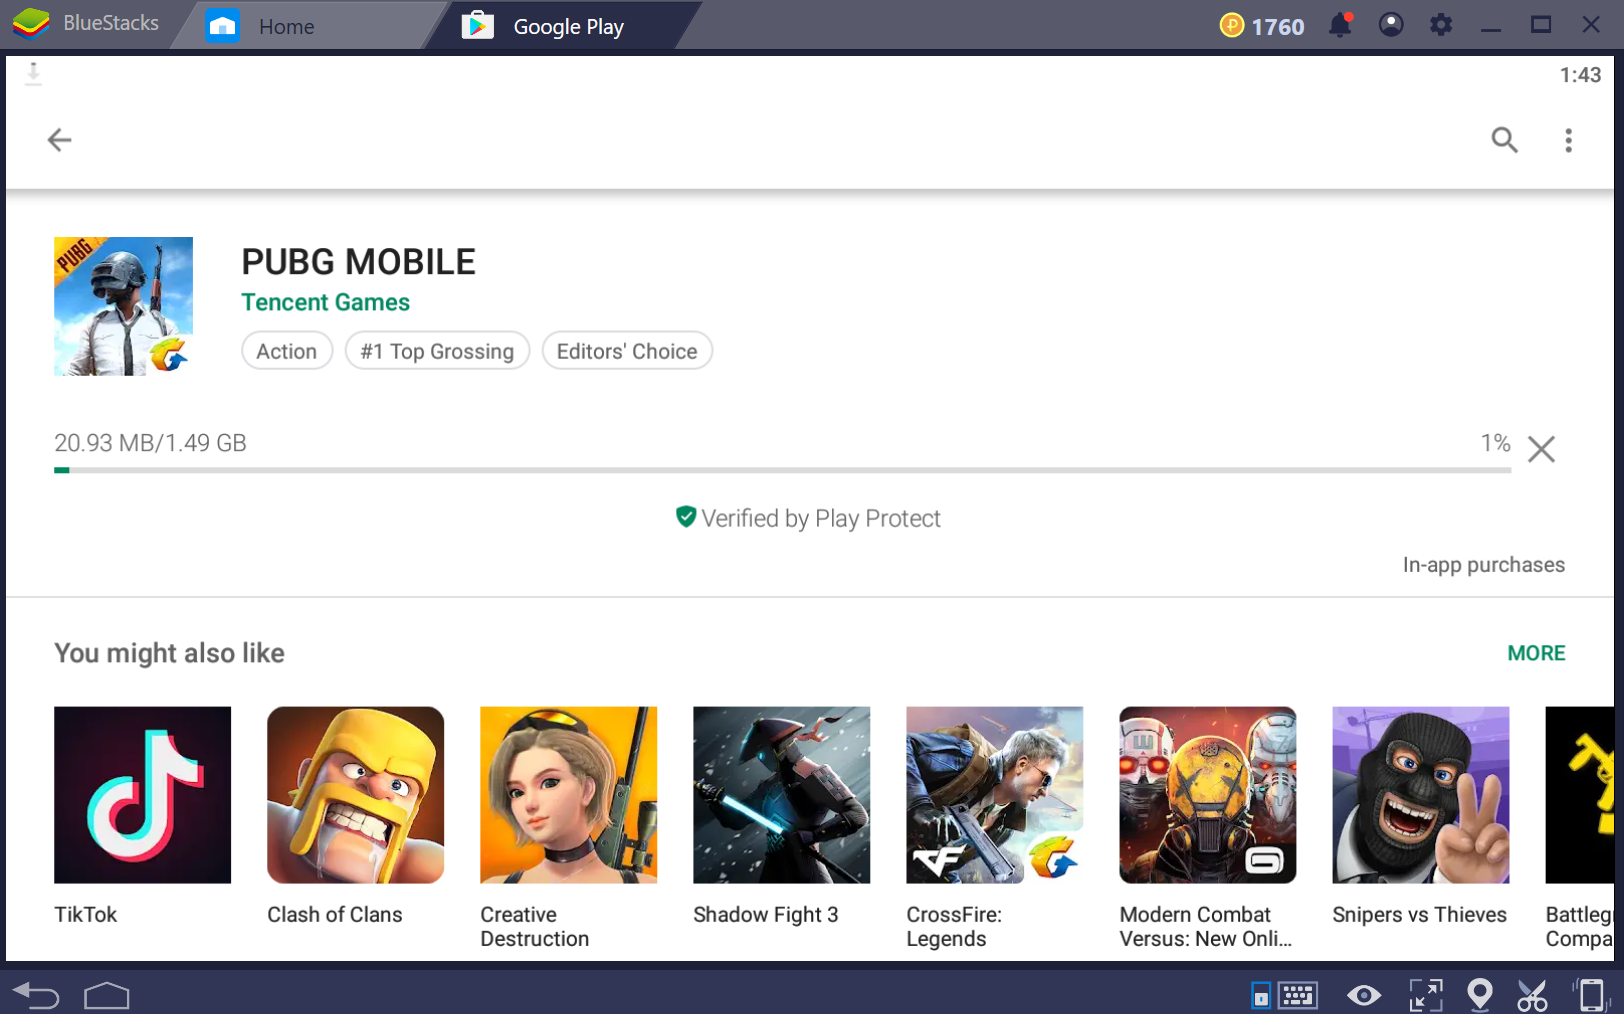
Task: Open the set location pin icon
Action: 1479,995
